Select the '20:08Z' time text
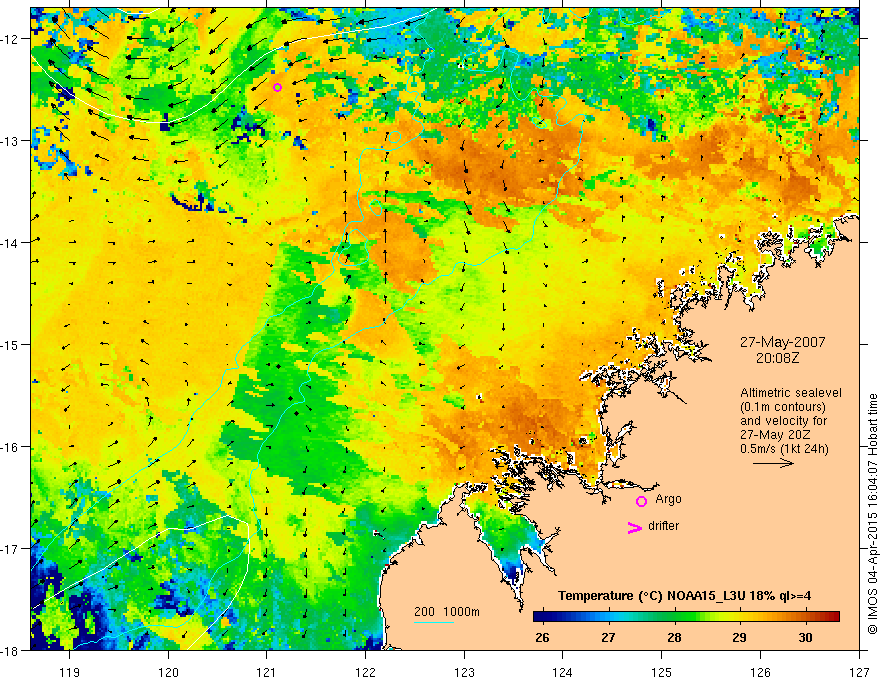This screenshot has width=880, height=680. coord(777,358)
